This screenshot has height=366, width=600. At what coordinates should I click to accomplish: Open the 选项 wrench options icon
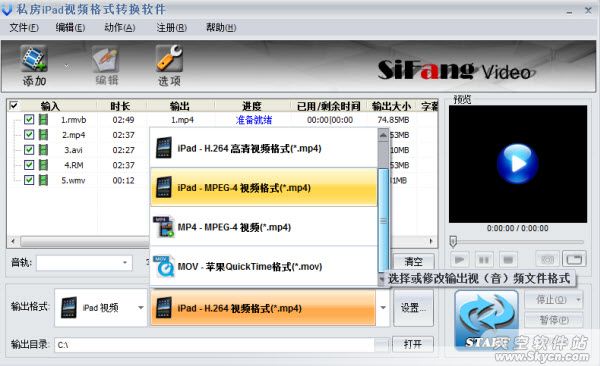pos(169,59)
